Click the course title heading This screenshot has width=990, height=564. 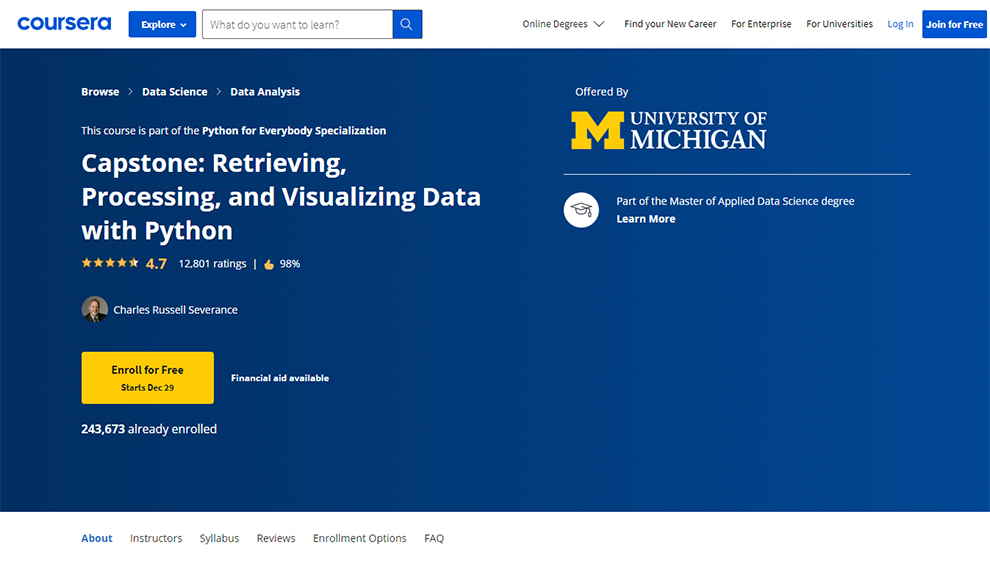coord(281,196)
